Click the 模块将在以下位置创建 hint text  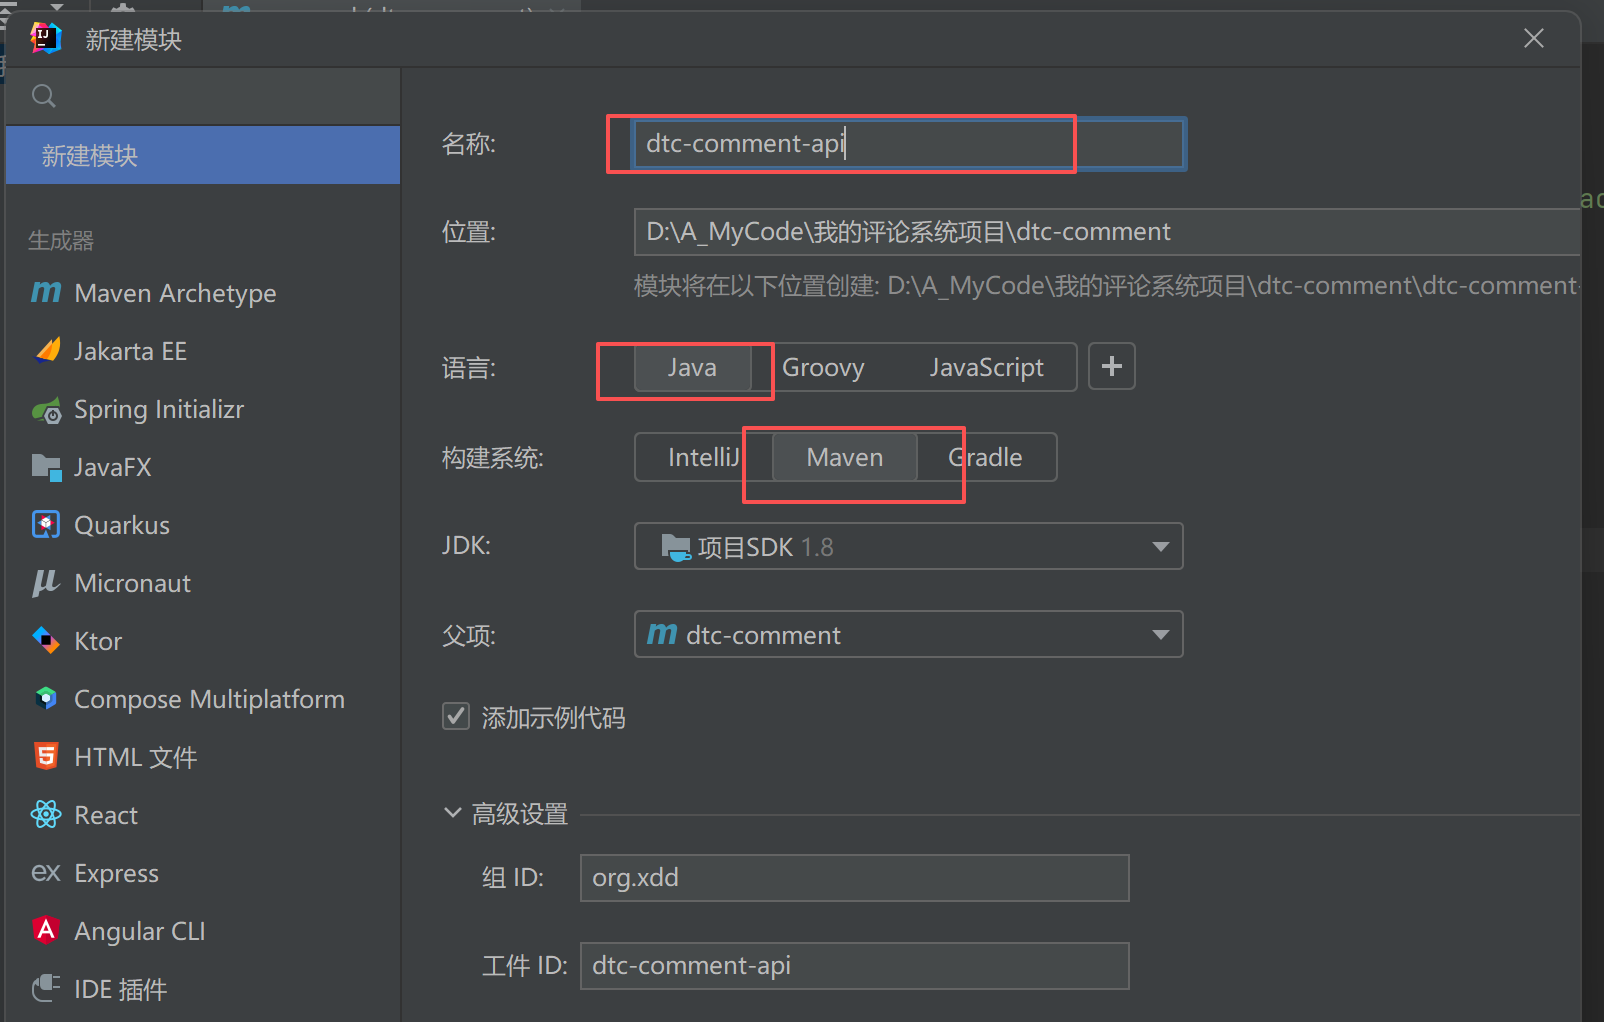coord(1107,286)
